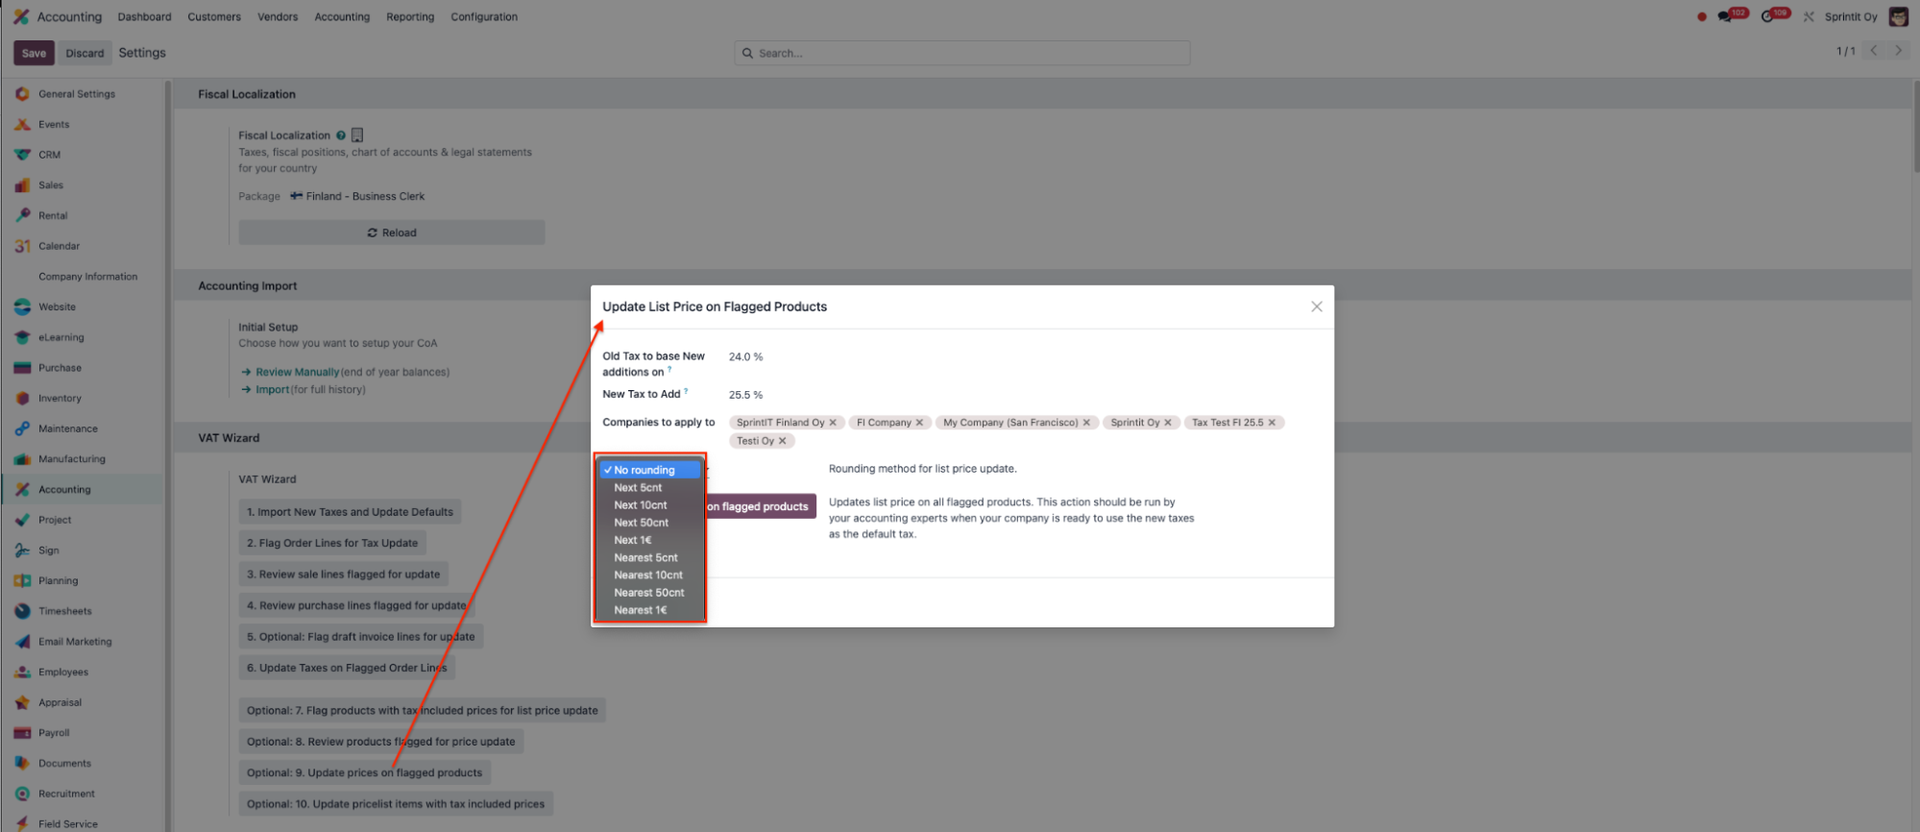Open the Maintenance sidebar icon
The width and height of the screenshot is (1920, 832).
point(22,429)
